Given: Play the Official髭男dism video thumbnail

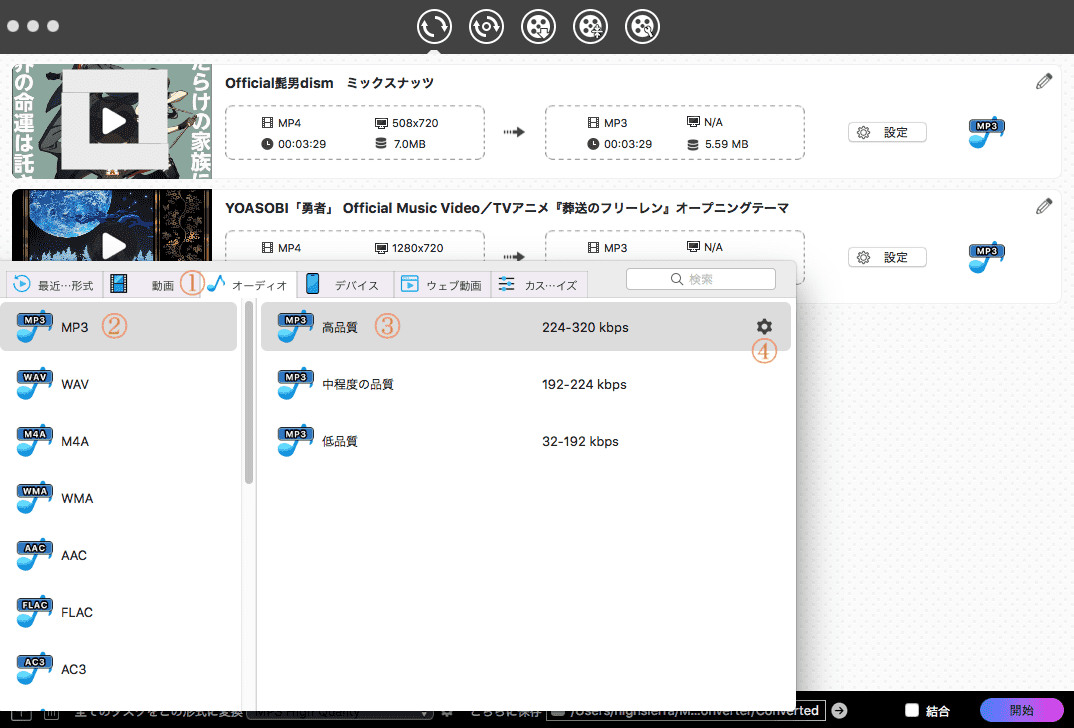Looking at the screenshot, I should (x=114, y=121).
